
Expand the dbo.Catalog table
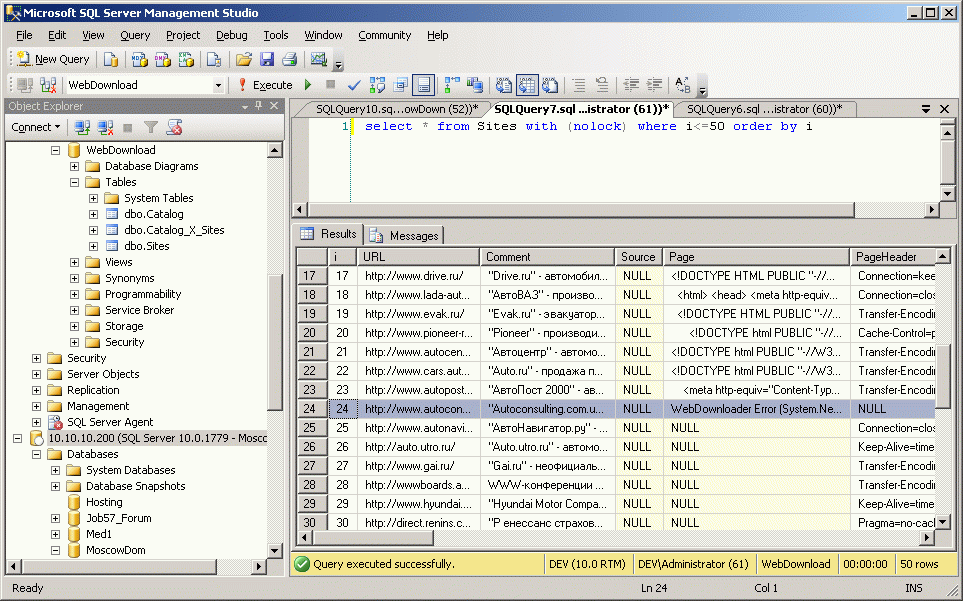93,214
